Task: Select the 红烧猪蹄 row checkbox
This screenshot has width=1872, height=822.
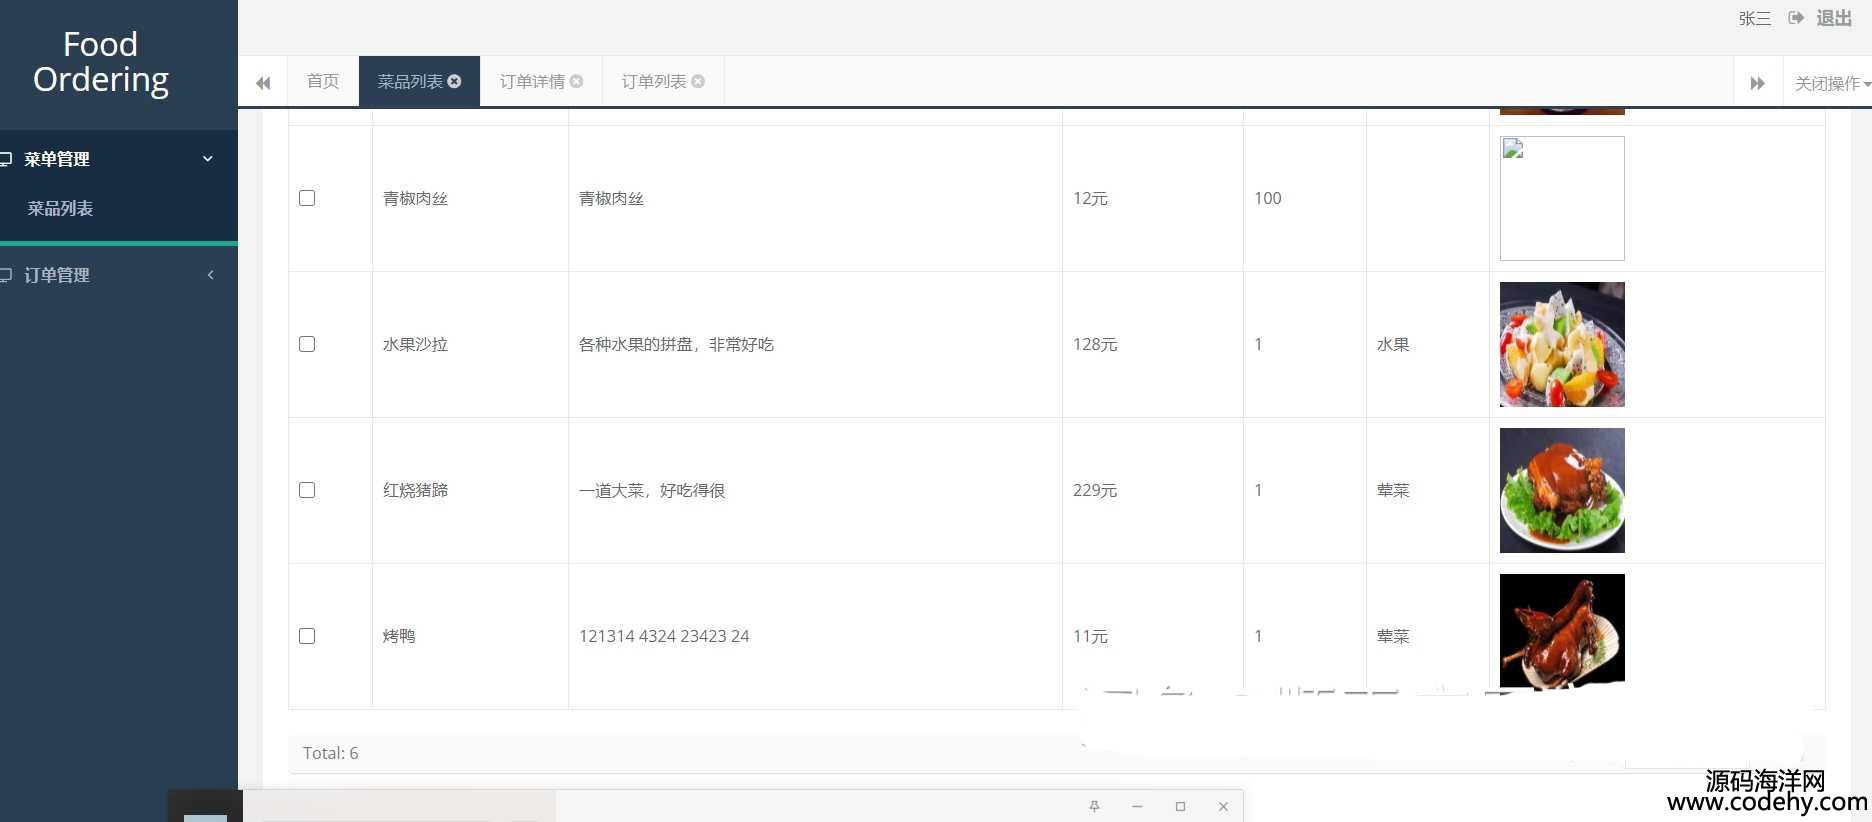Action: [307, 490]
